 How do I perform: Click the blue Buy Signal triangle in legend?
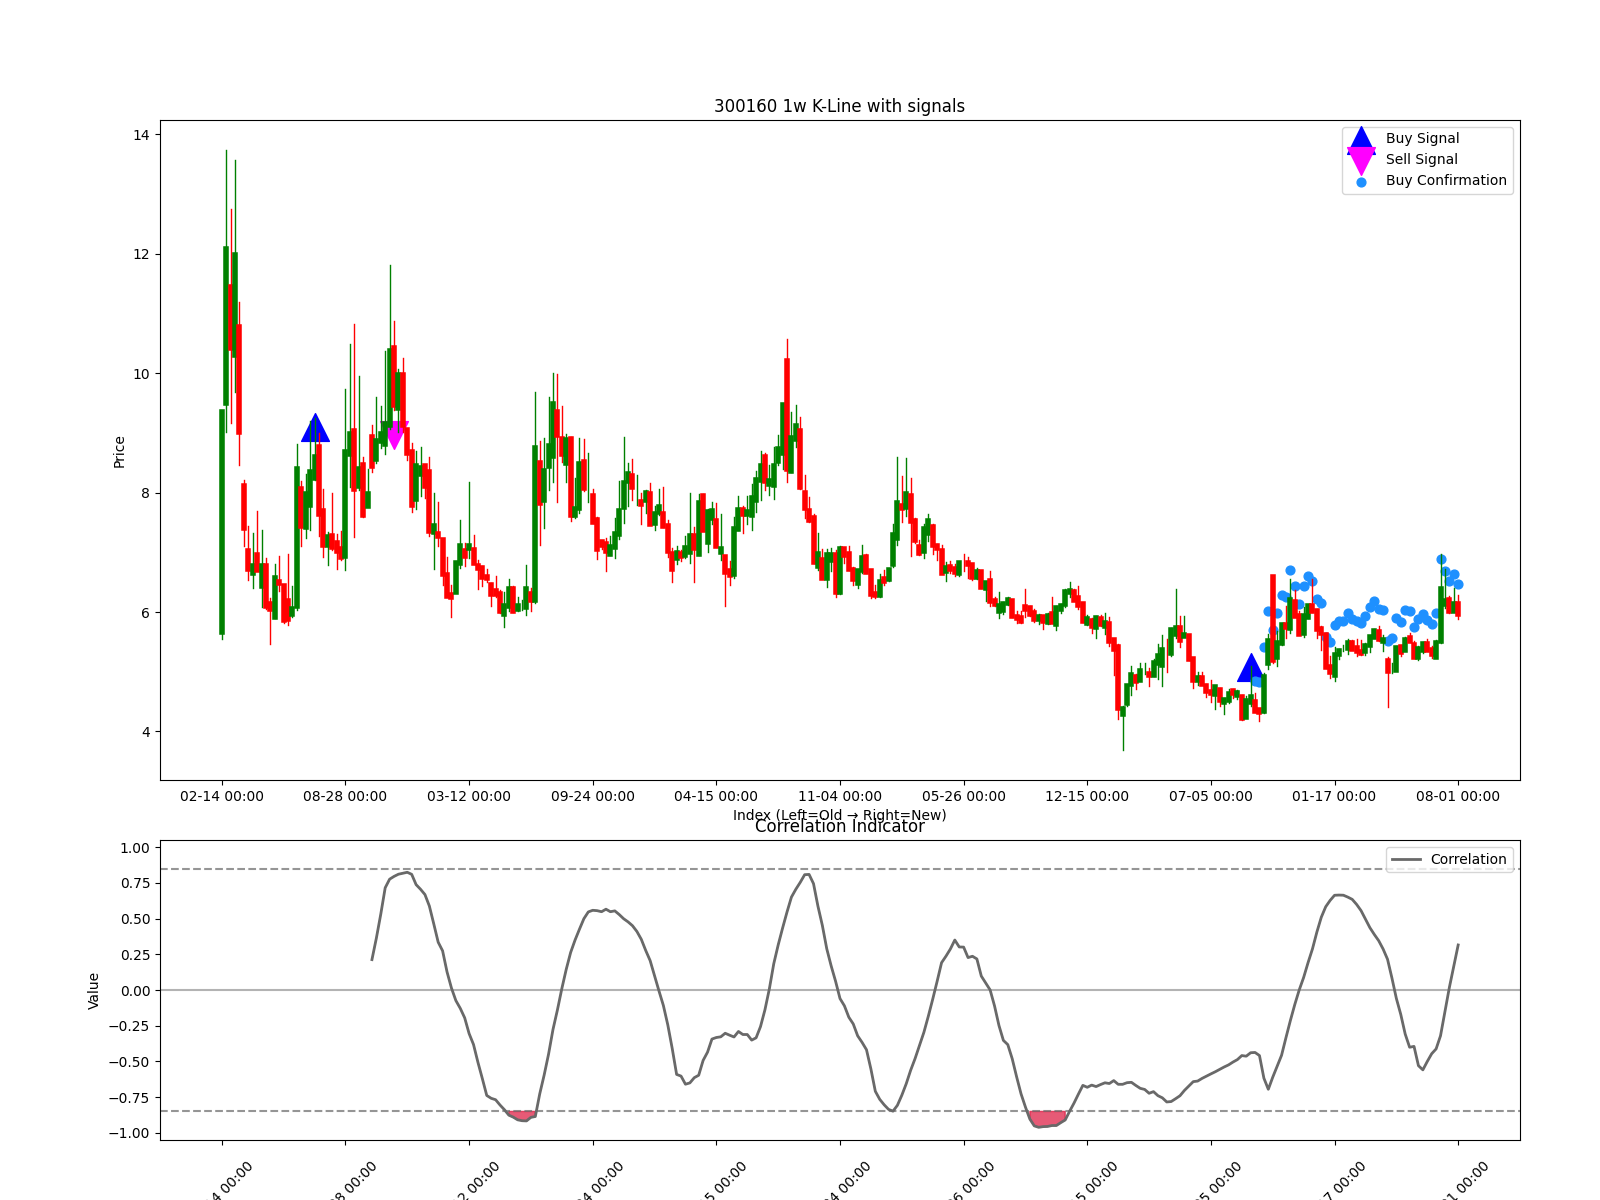1361,140
